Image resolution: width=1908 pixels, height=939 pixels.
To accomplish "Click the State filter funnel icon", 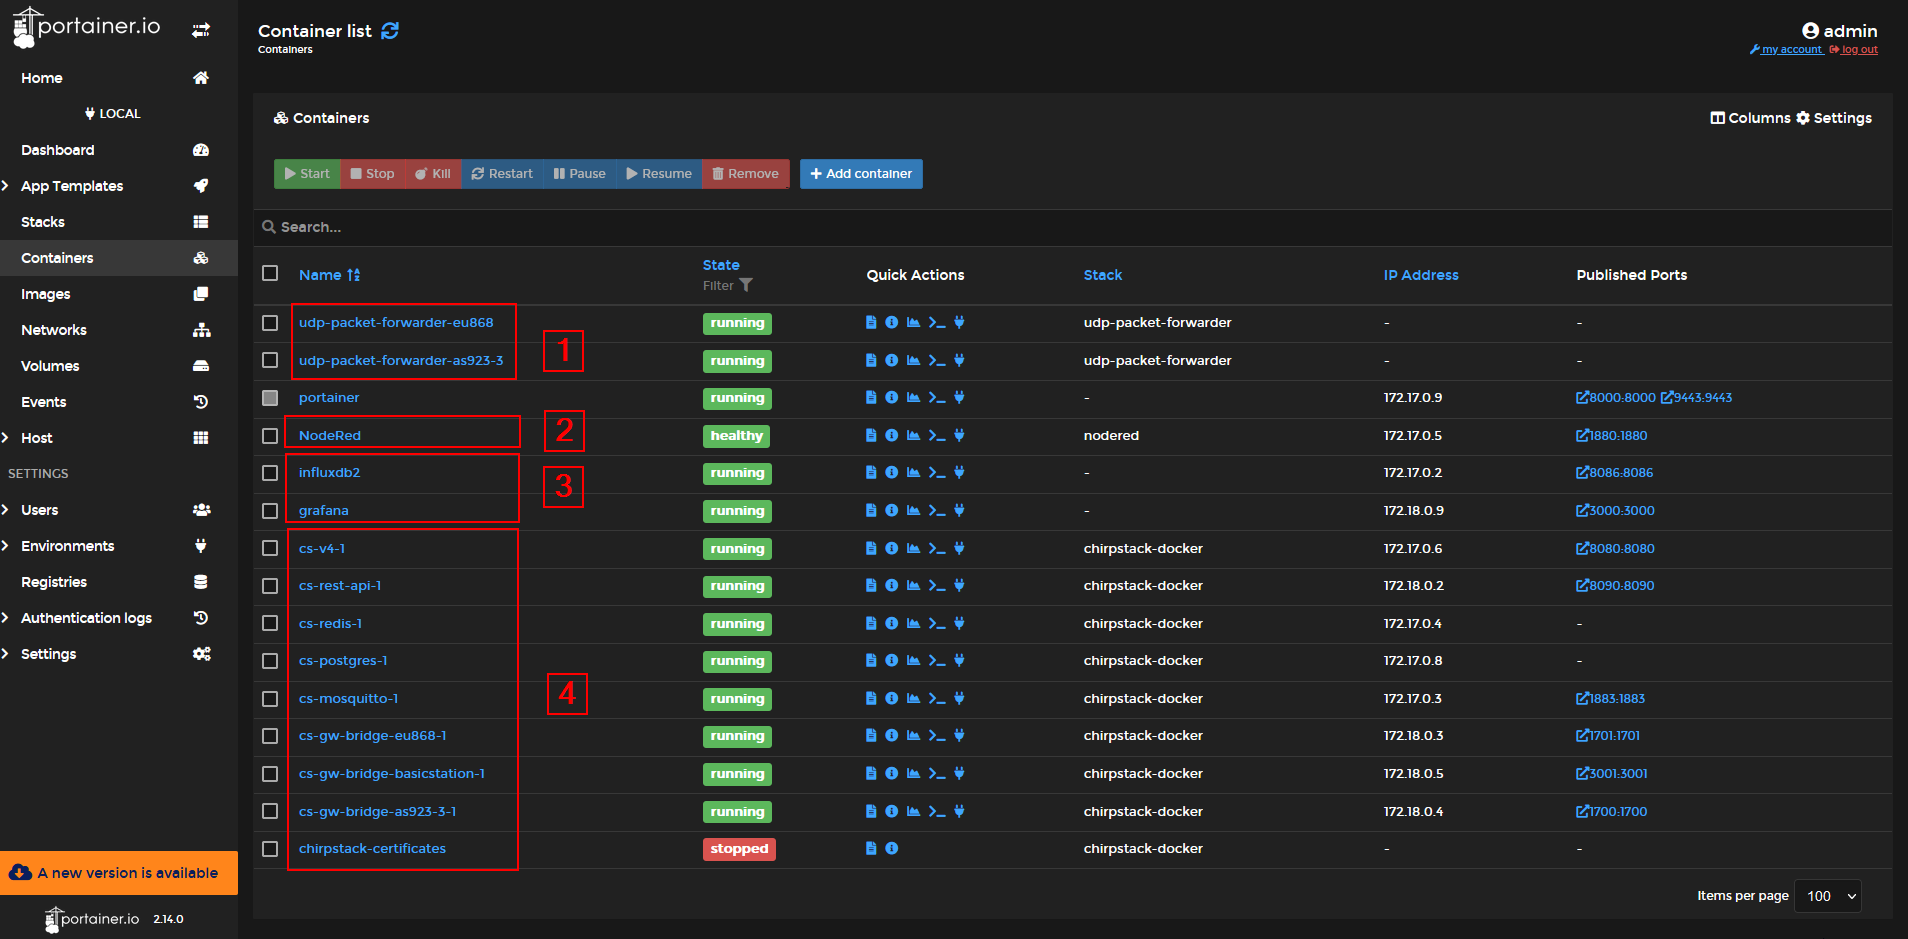I will [x=746, y=285].
